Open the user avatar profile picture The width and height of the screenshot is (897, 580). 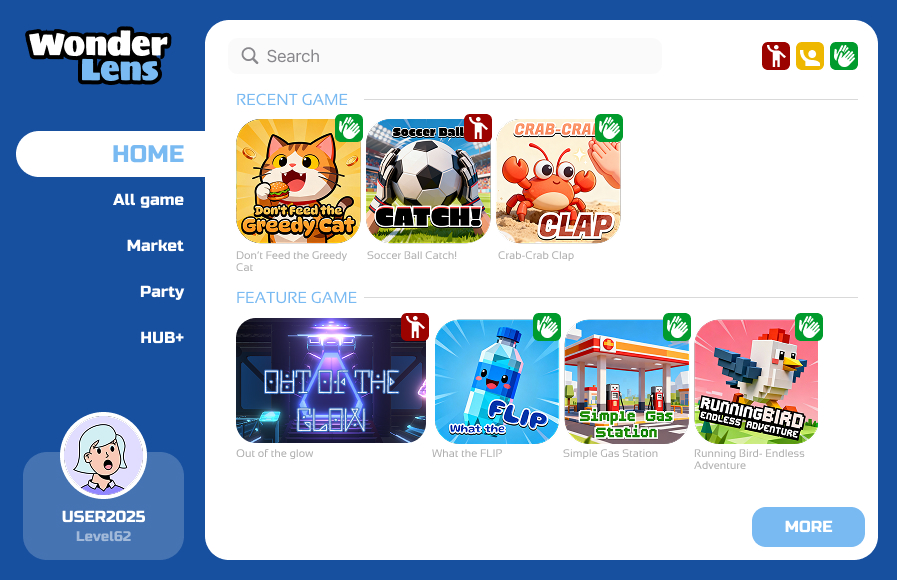pyautogui.click(x=104, y=455)
